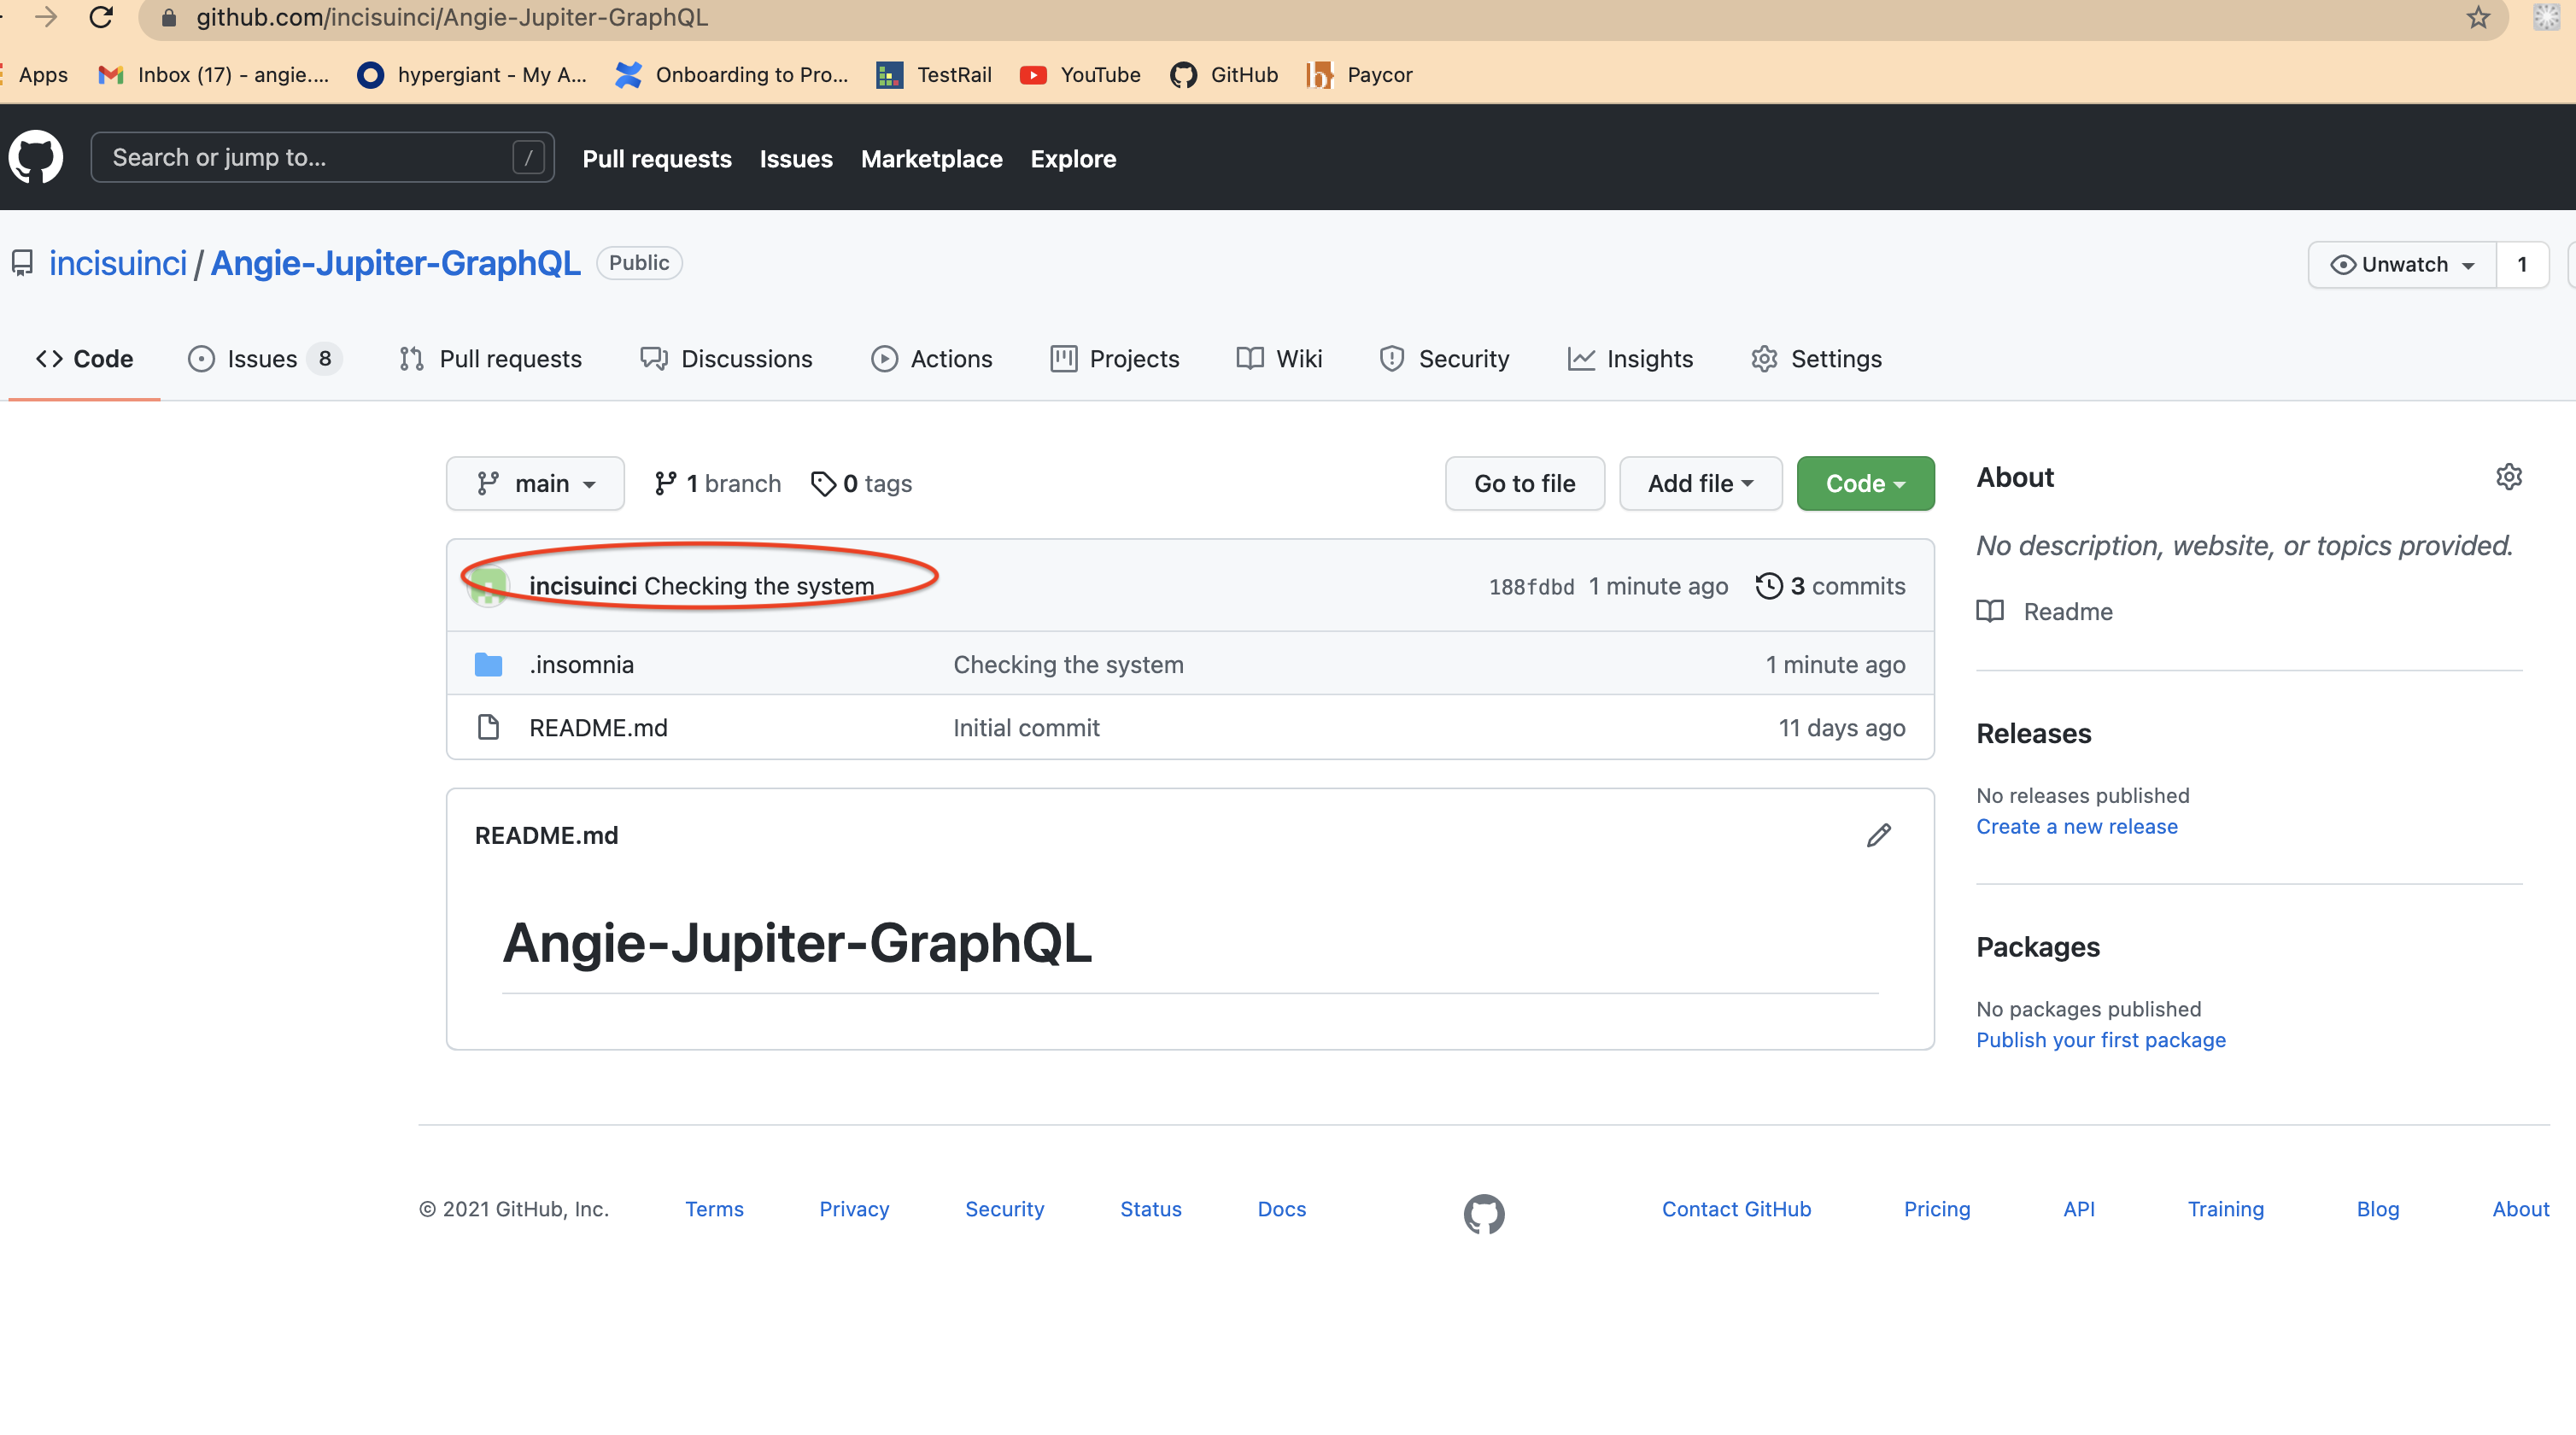Open the main branch dropdown
2576x1435 pixels.
pos(535,483)
